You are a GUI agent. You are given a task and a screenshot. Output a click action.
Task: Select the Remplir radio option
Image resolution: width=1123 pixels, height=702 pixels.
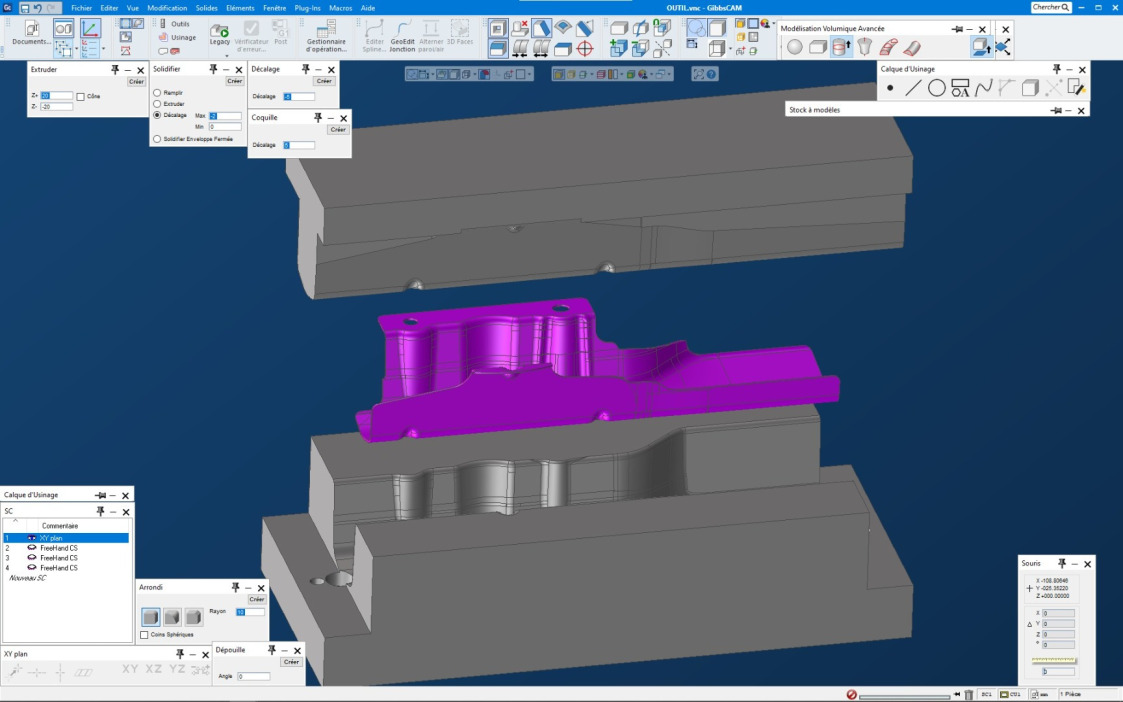(x=157, y=92)
